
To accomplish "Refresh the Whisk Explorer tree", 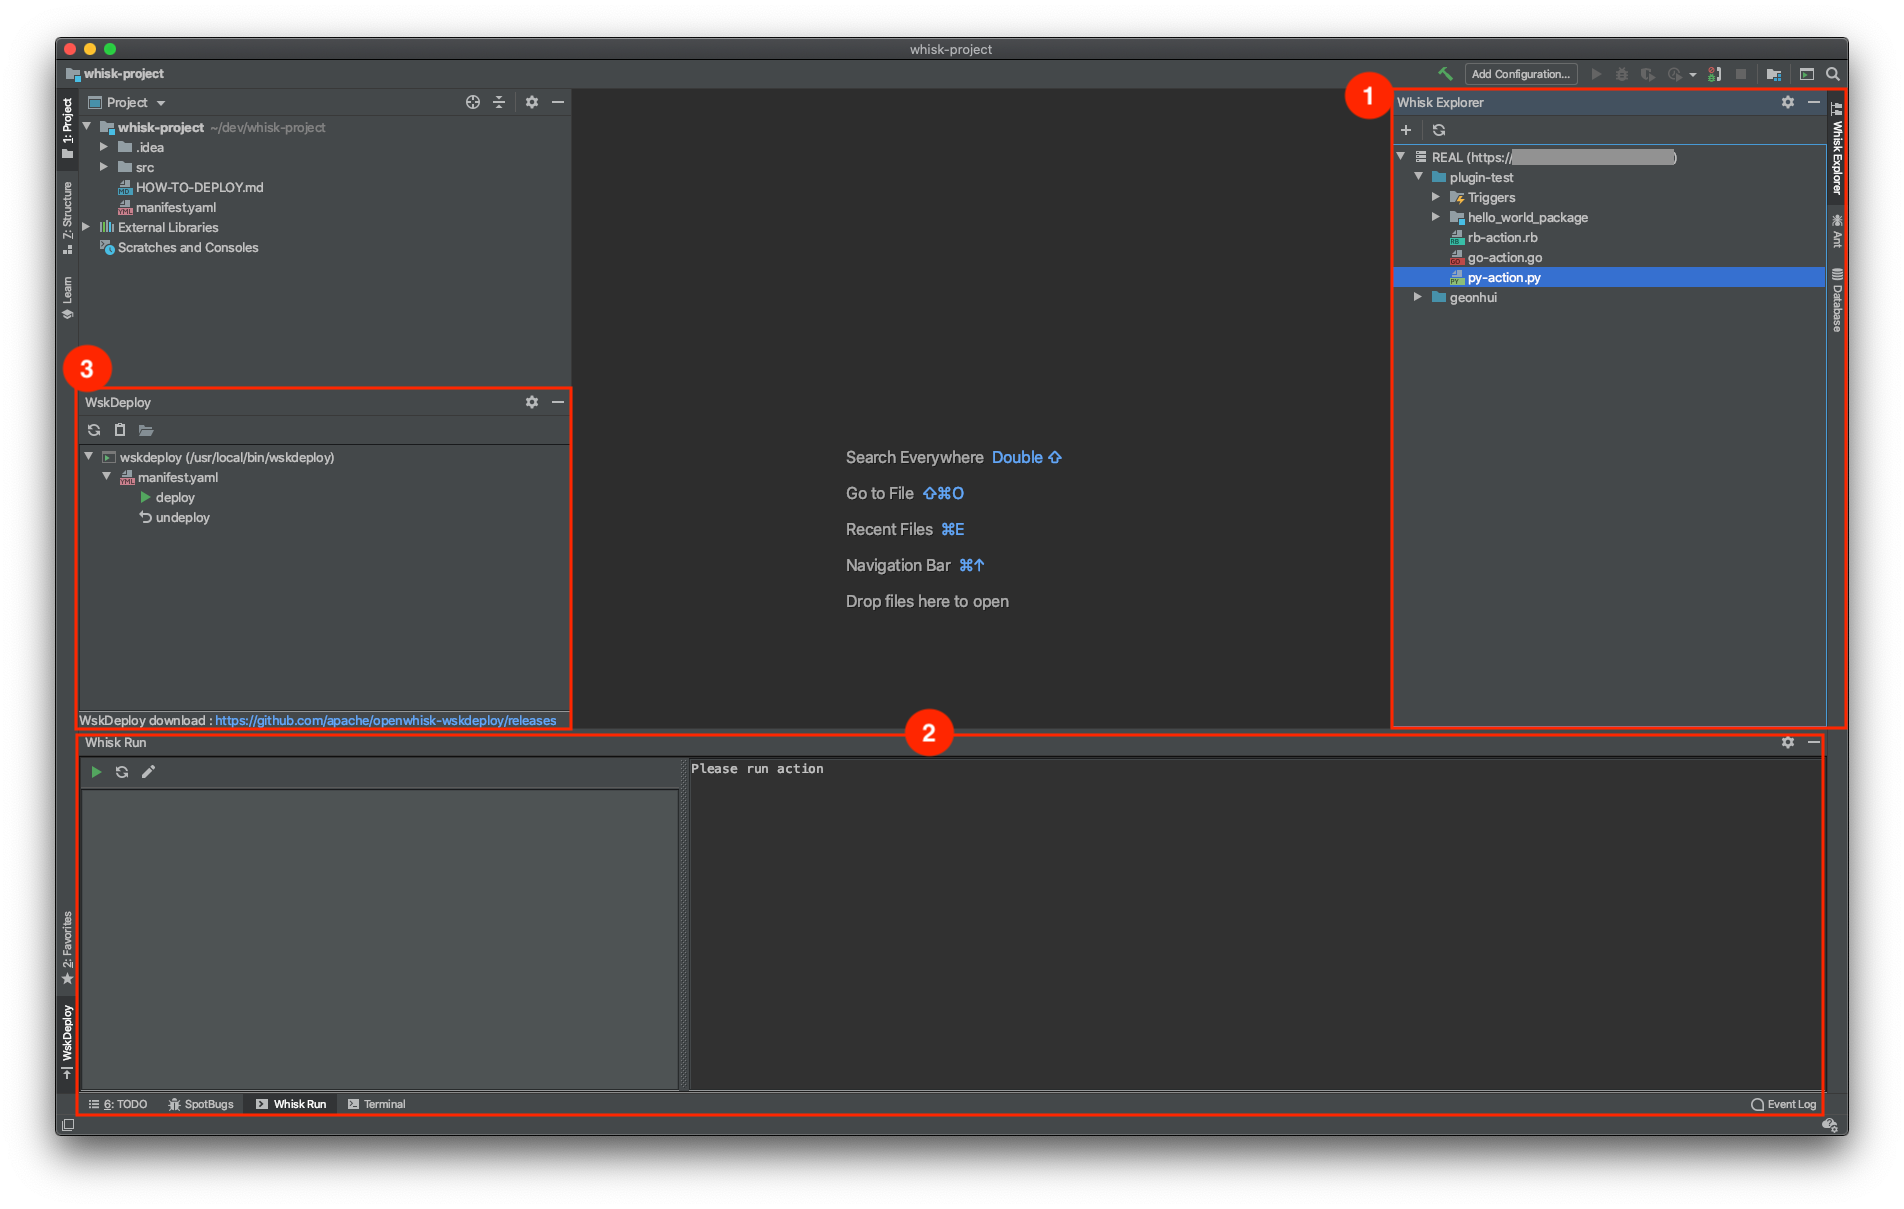I will point(1439,130).
